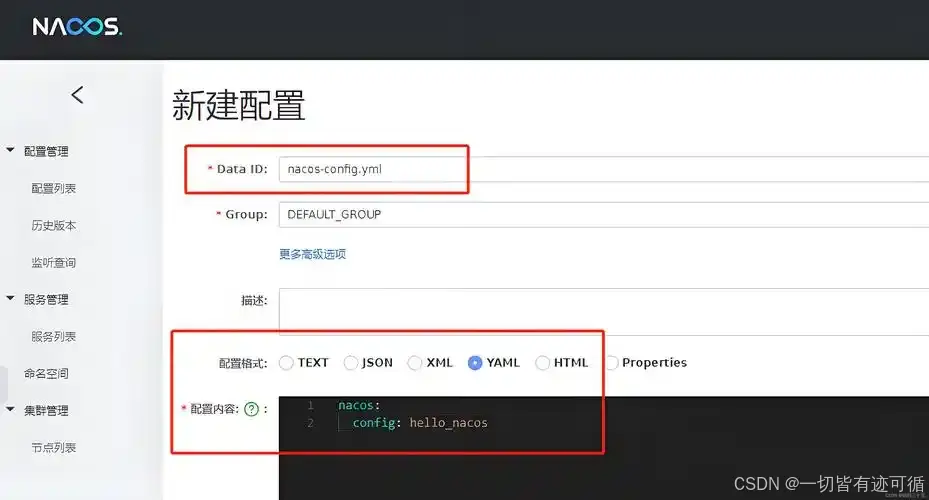Select the TEXT format radio button
The image size is (929, 500).
[x=286, y=363]
